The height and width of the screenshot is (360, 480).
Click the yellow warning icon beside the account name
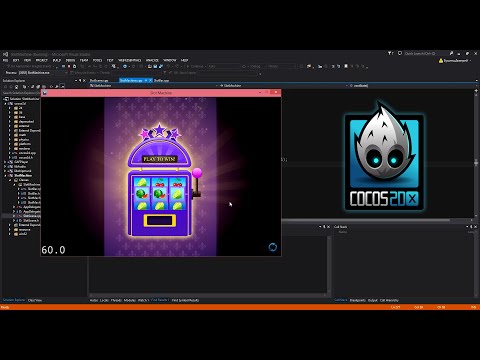[441, 61]
